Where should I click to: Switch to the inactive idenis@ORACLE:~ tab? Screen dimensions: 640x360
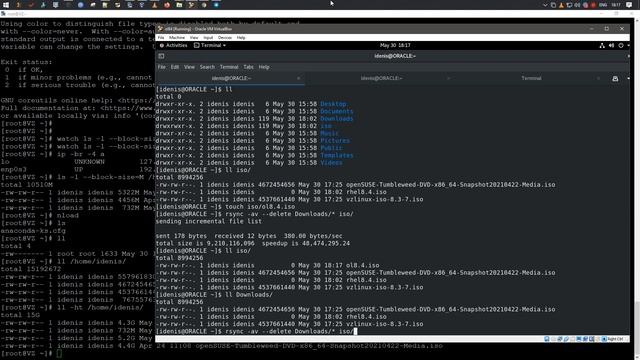tap(381, 78)
